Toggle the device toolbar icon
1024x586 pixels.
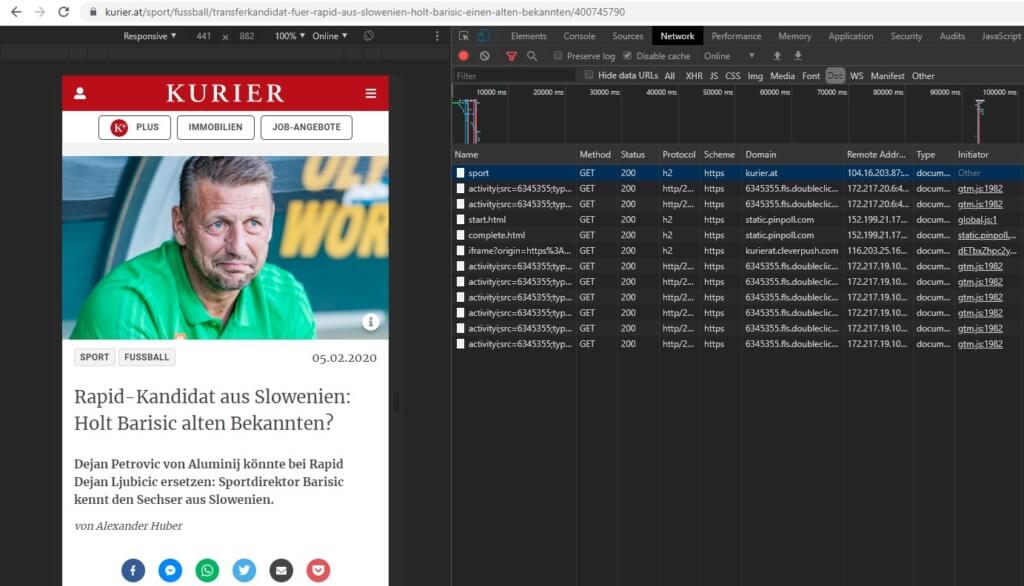[x=484, y=36]
